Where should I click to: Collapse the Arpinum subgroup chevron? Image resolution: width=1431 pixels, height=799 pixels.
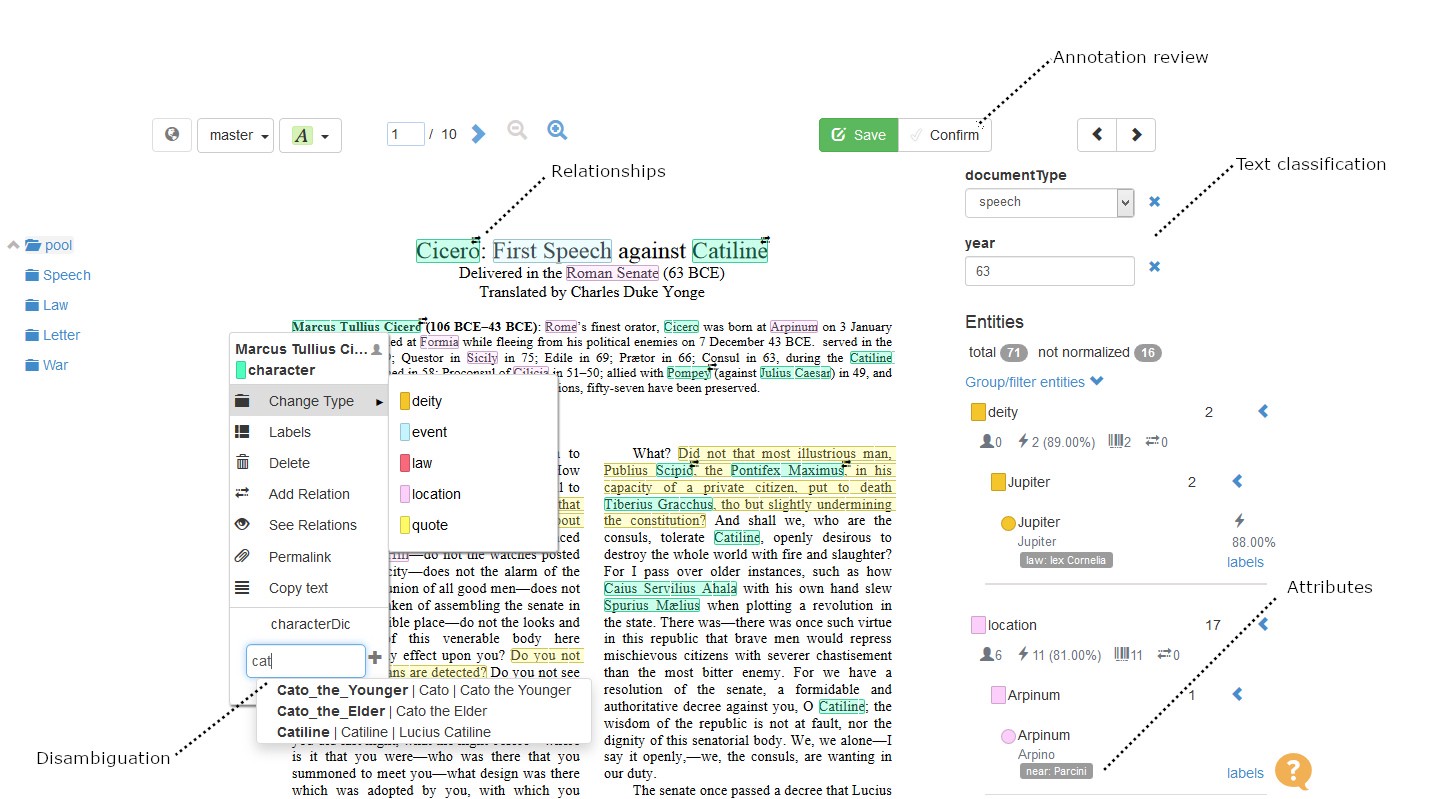[x=1237, y=694]
